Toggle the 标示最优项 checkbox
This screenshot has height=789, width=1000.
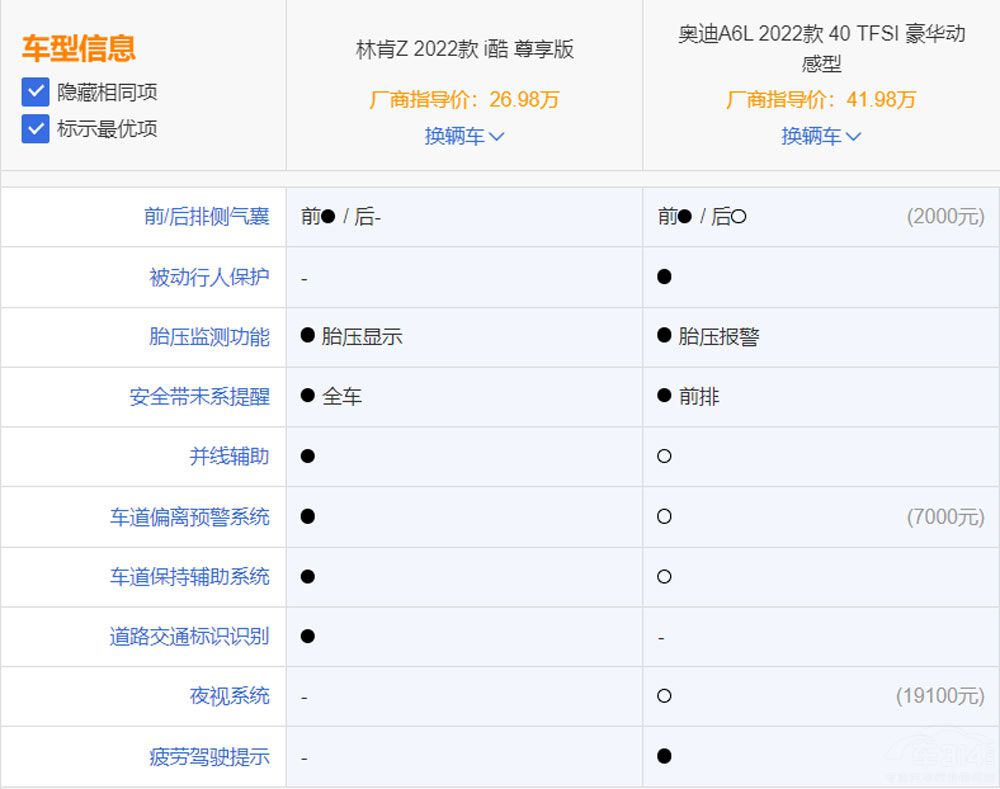[36, 129]
